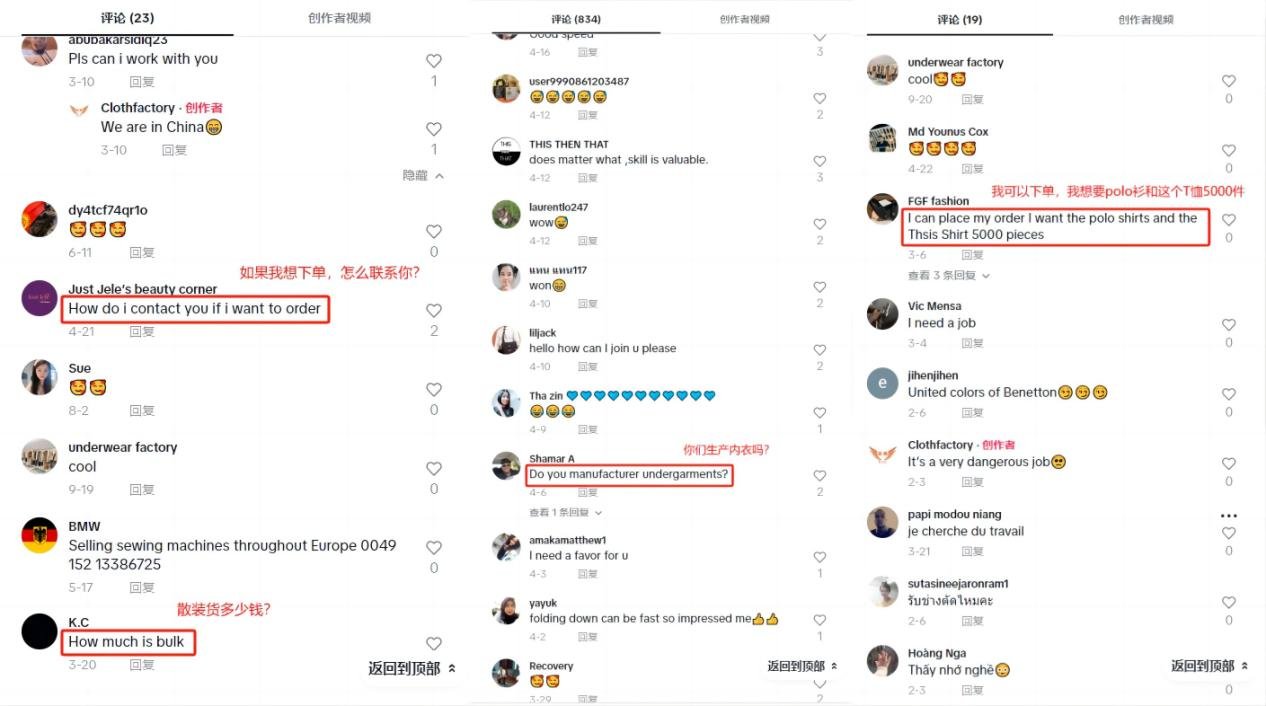This screenshot has height=706, width=1266.
Task: Open Just Jele's beauty corner profile name
Action: pos(143,289)
